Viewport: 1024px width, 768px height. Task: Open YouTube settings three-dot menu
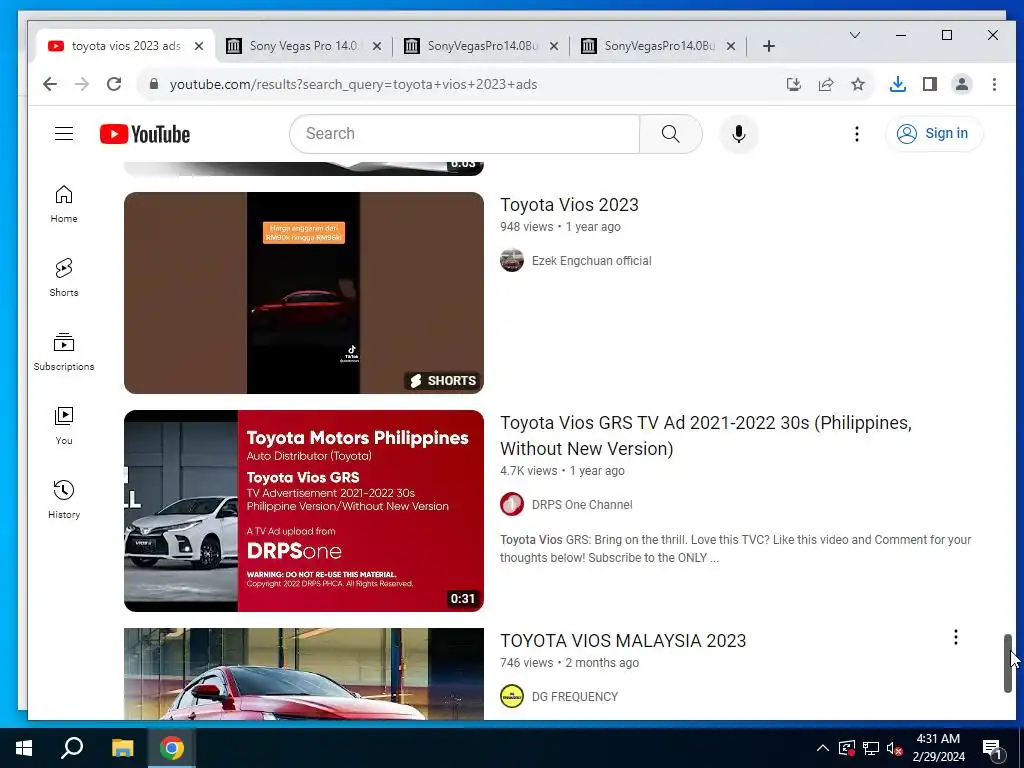[857, 134]
